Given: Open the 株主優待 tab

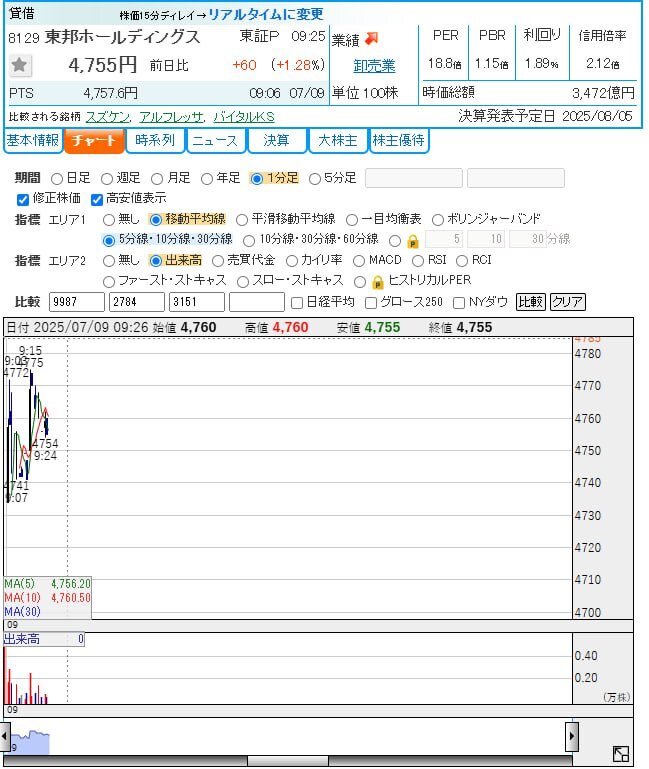Looking at the screenshot, I should 398,141.
